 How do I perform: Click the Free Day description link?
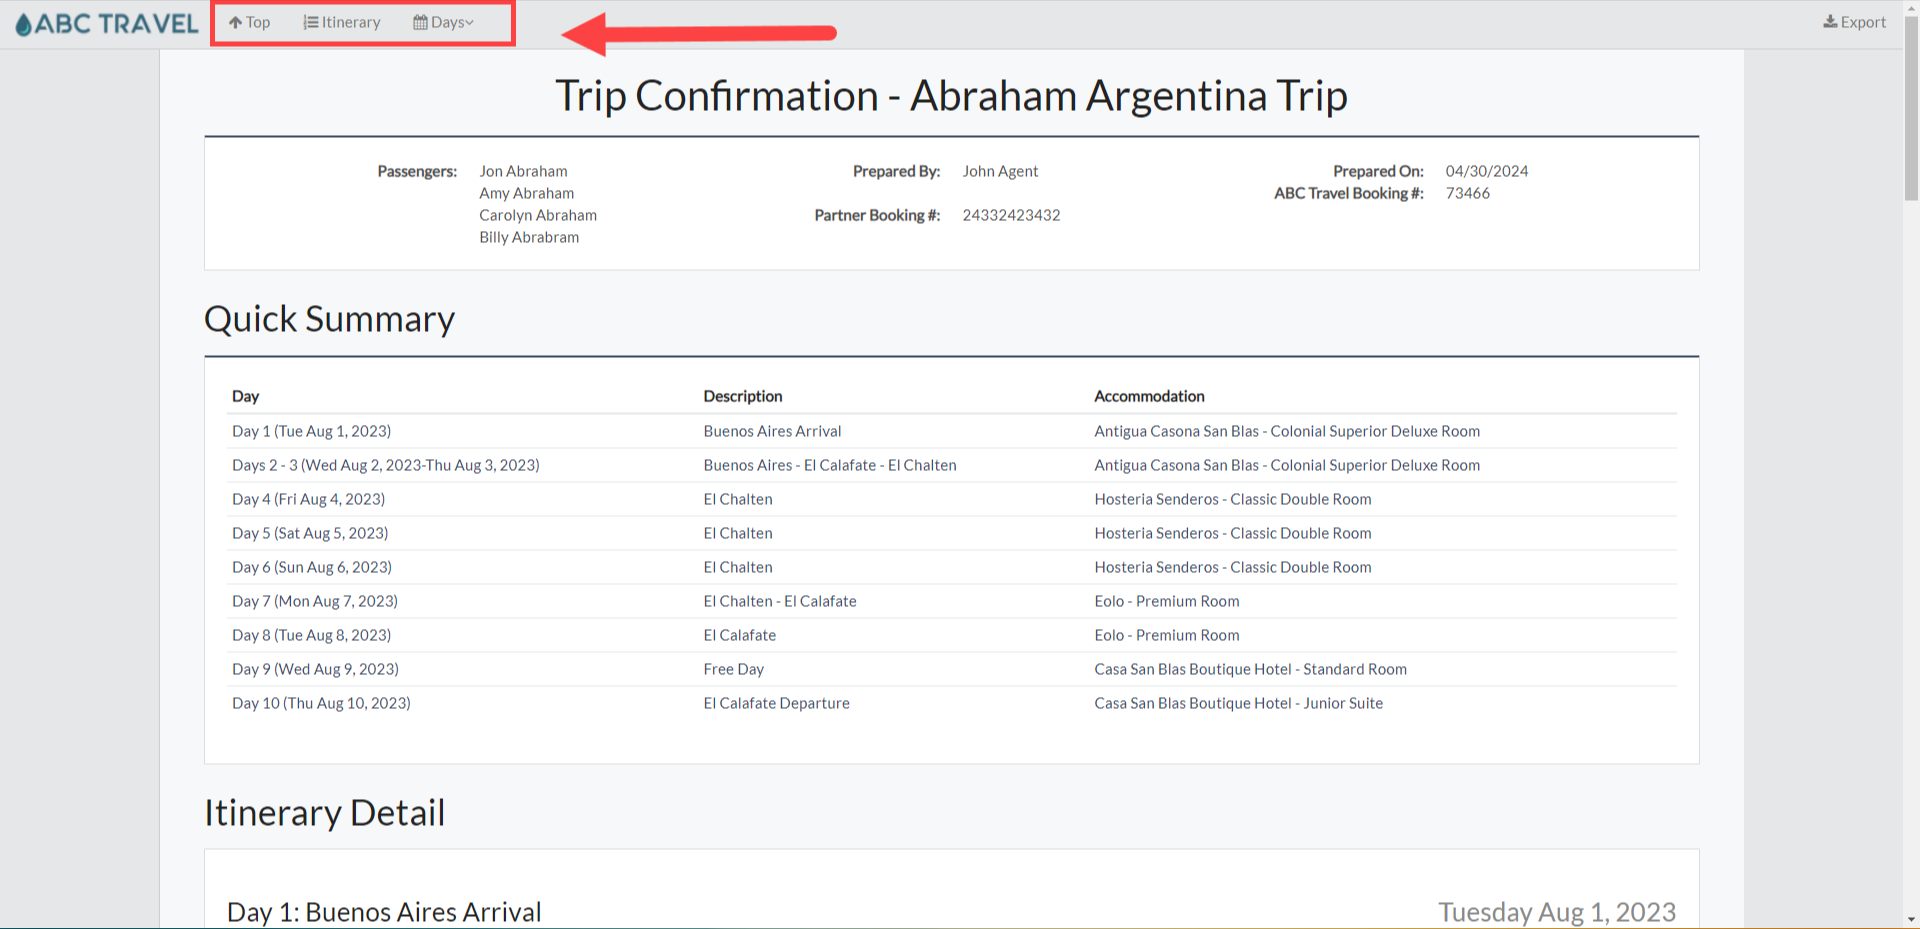coord(733,669)
